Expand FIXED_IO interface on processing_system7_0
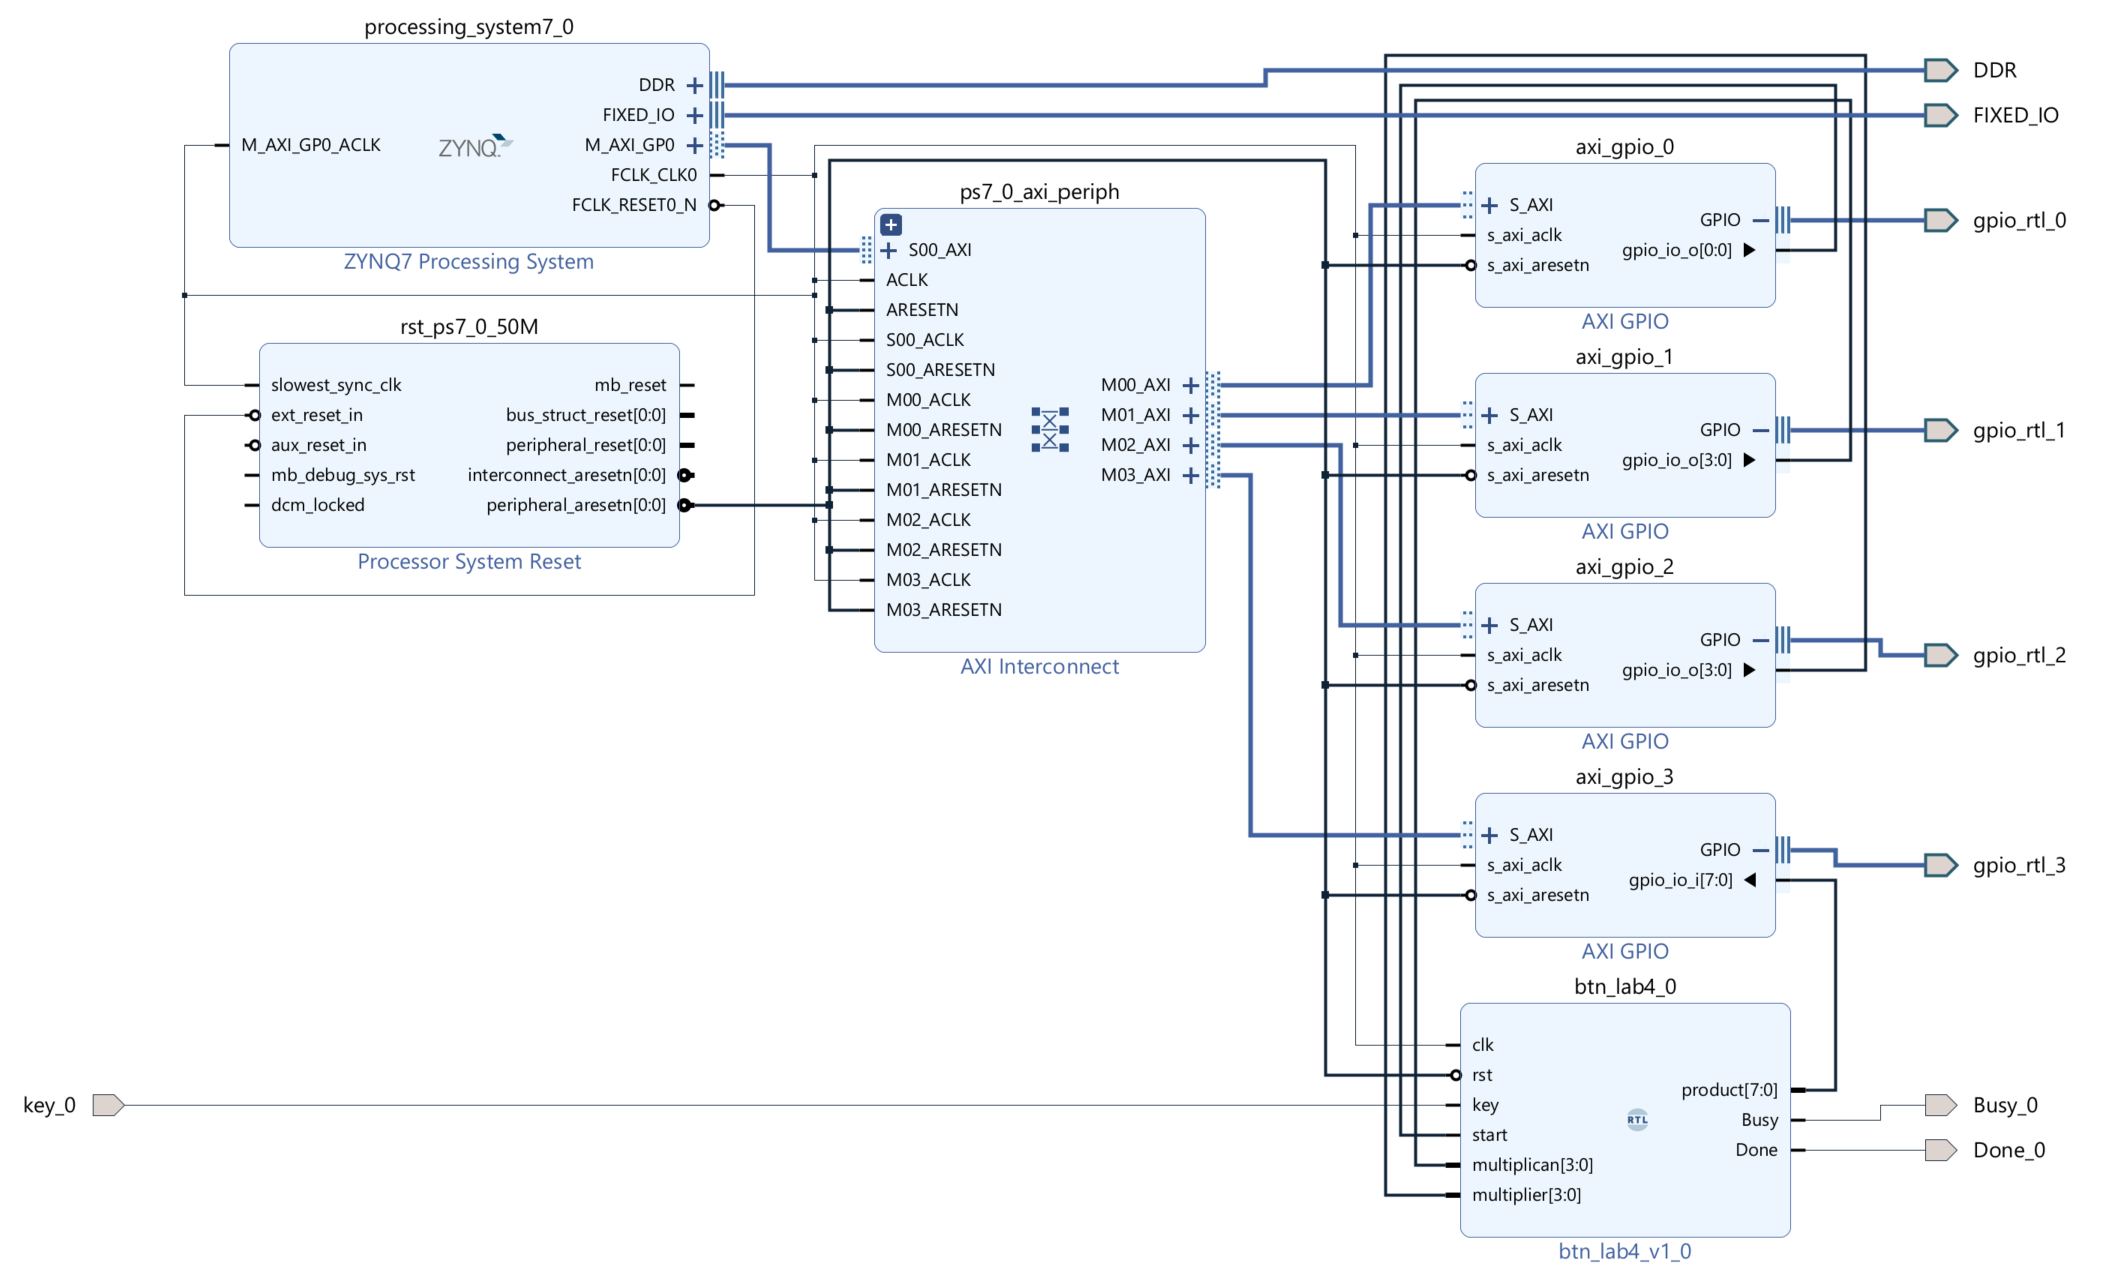This screenshot has height=1280, width=2124. [695, 115]
